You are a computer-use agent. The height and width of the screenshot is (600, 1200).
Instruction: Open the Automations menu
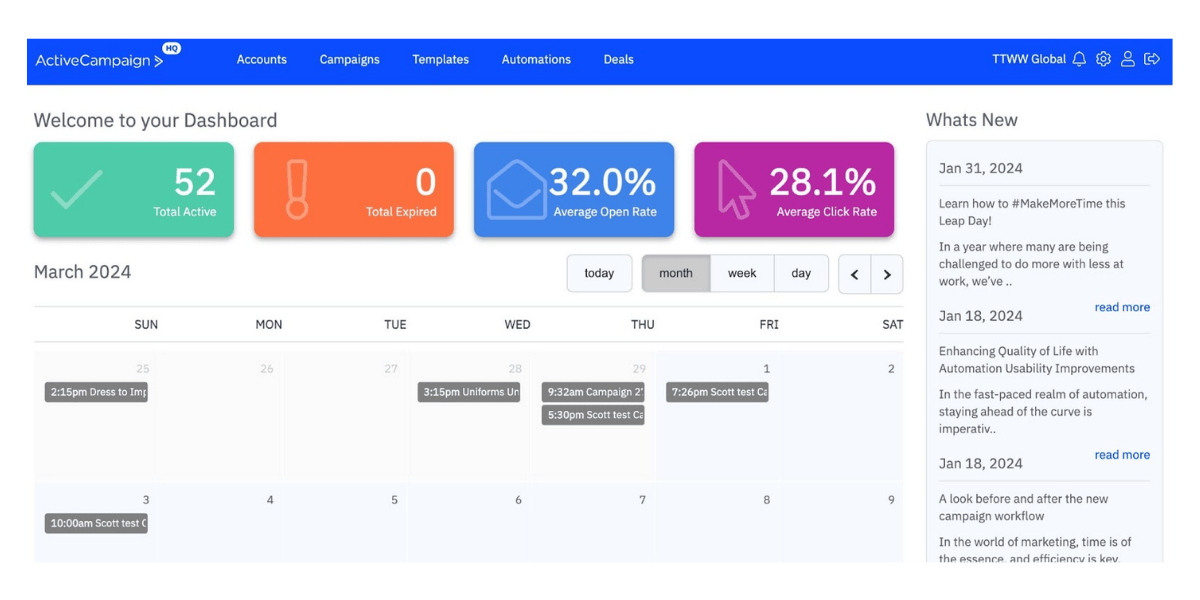click(x=536, y=60)
